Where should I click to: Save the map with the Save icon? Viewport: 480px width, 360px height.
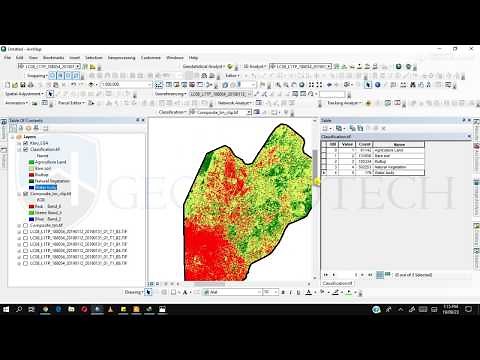coord(23,85)
